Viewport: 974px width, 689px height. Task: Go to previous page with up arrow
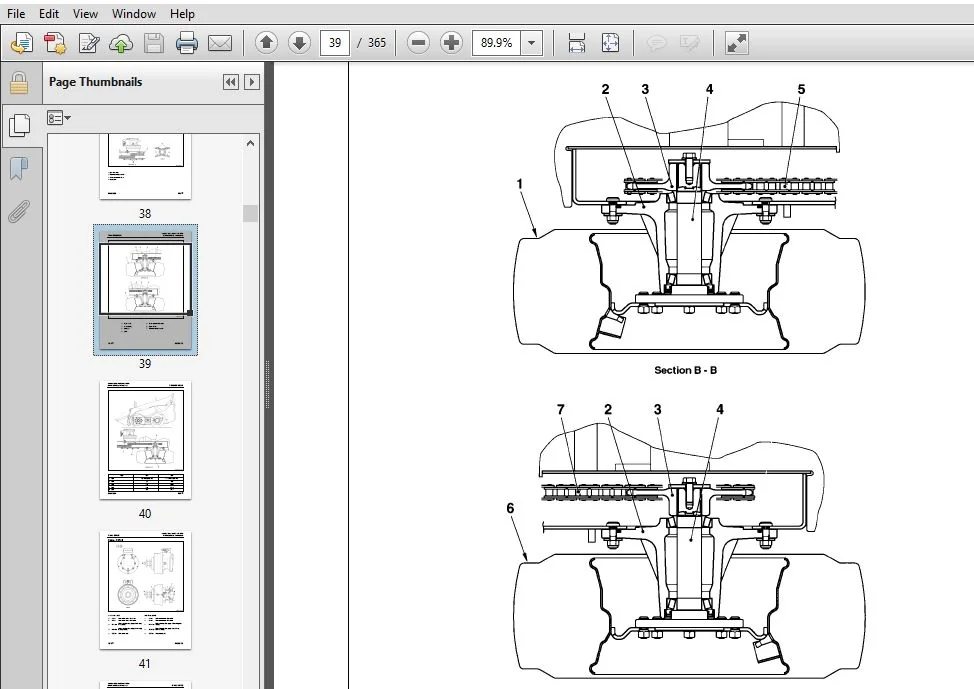pyautogui.click(x=266, y=43)
